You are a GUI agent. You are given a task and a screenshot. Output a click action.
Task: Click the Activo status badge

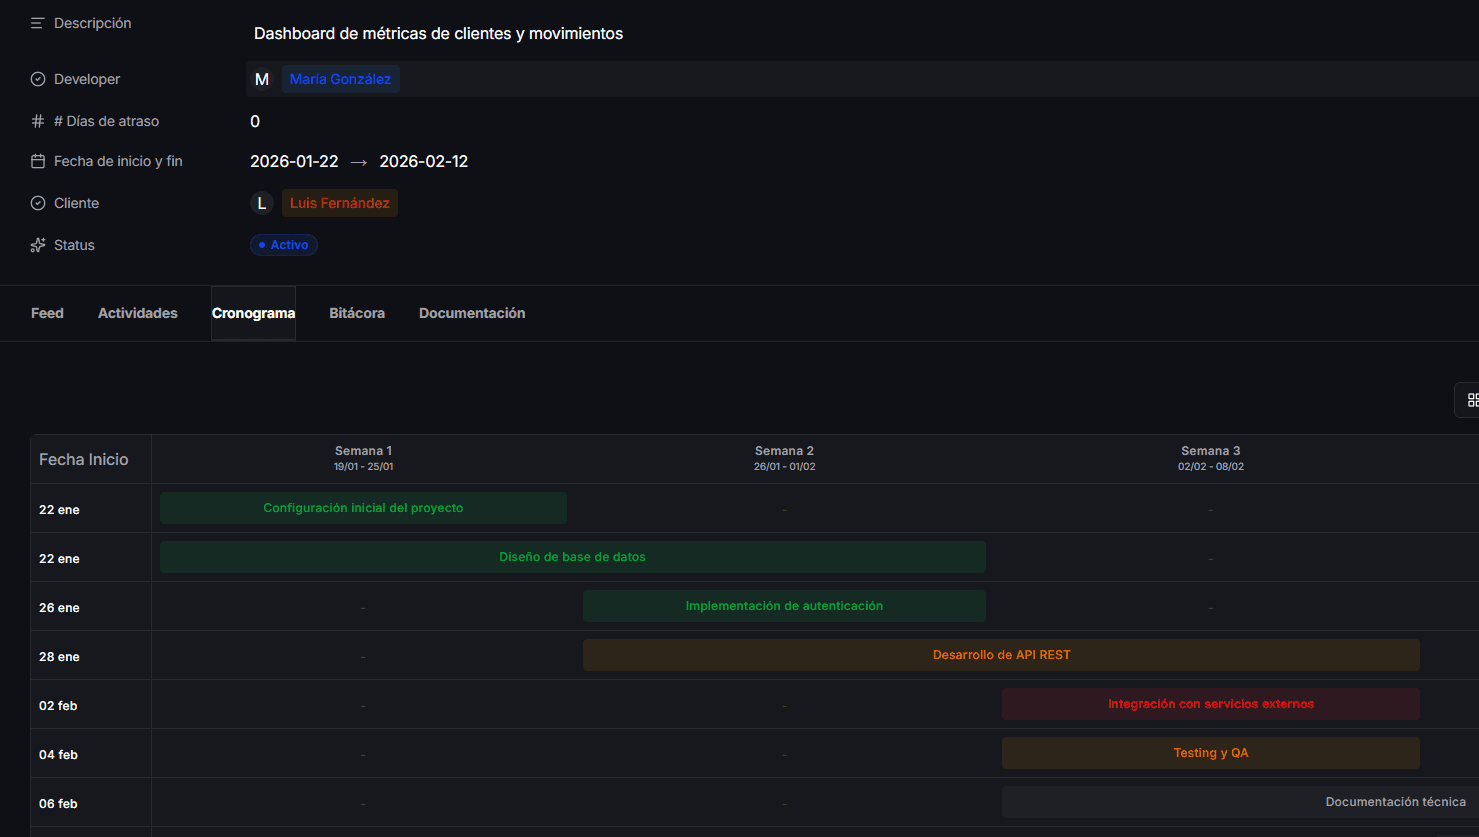click(x=283, y=244)
